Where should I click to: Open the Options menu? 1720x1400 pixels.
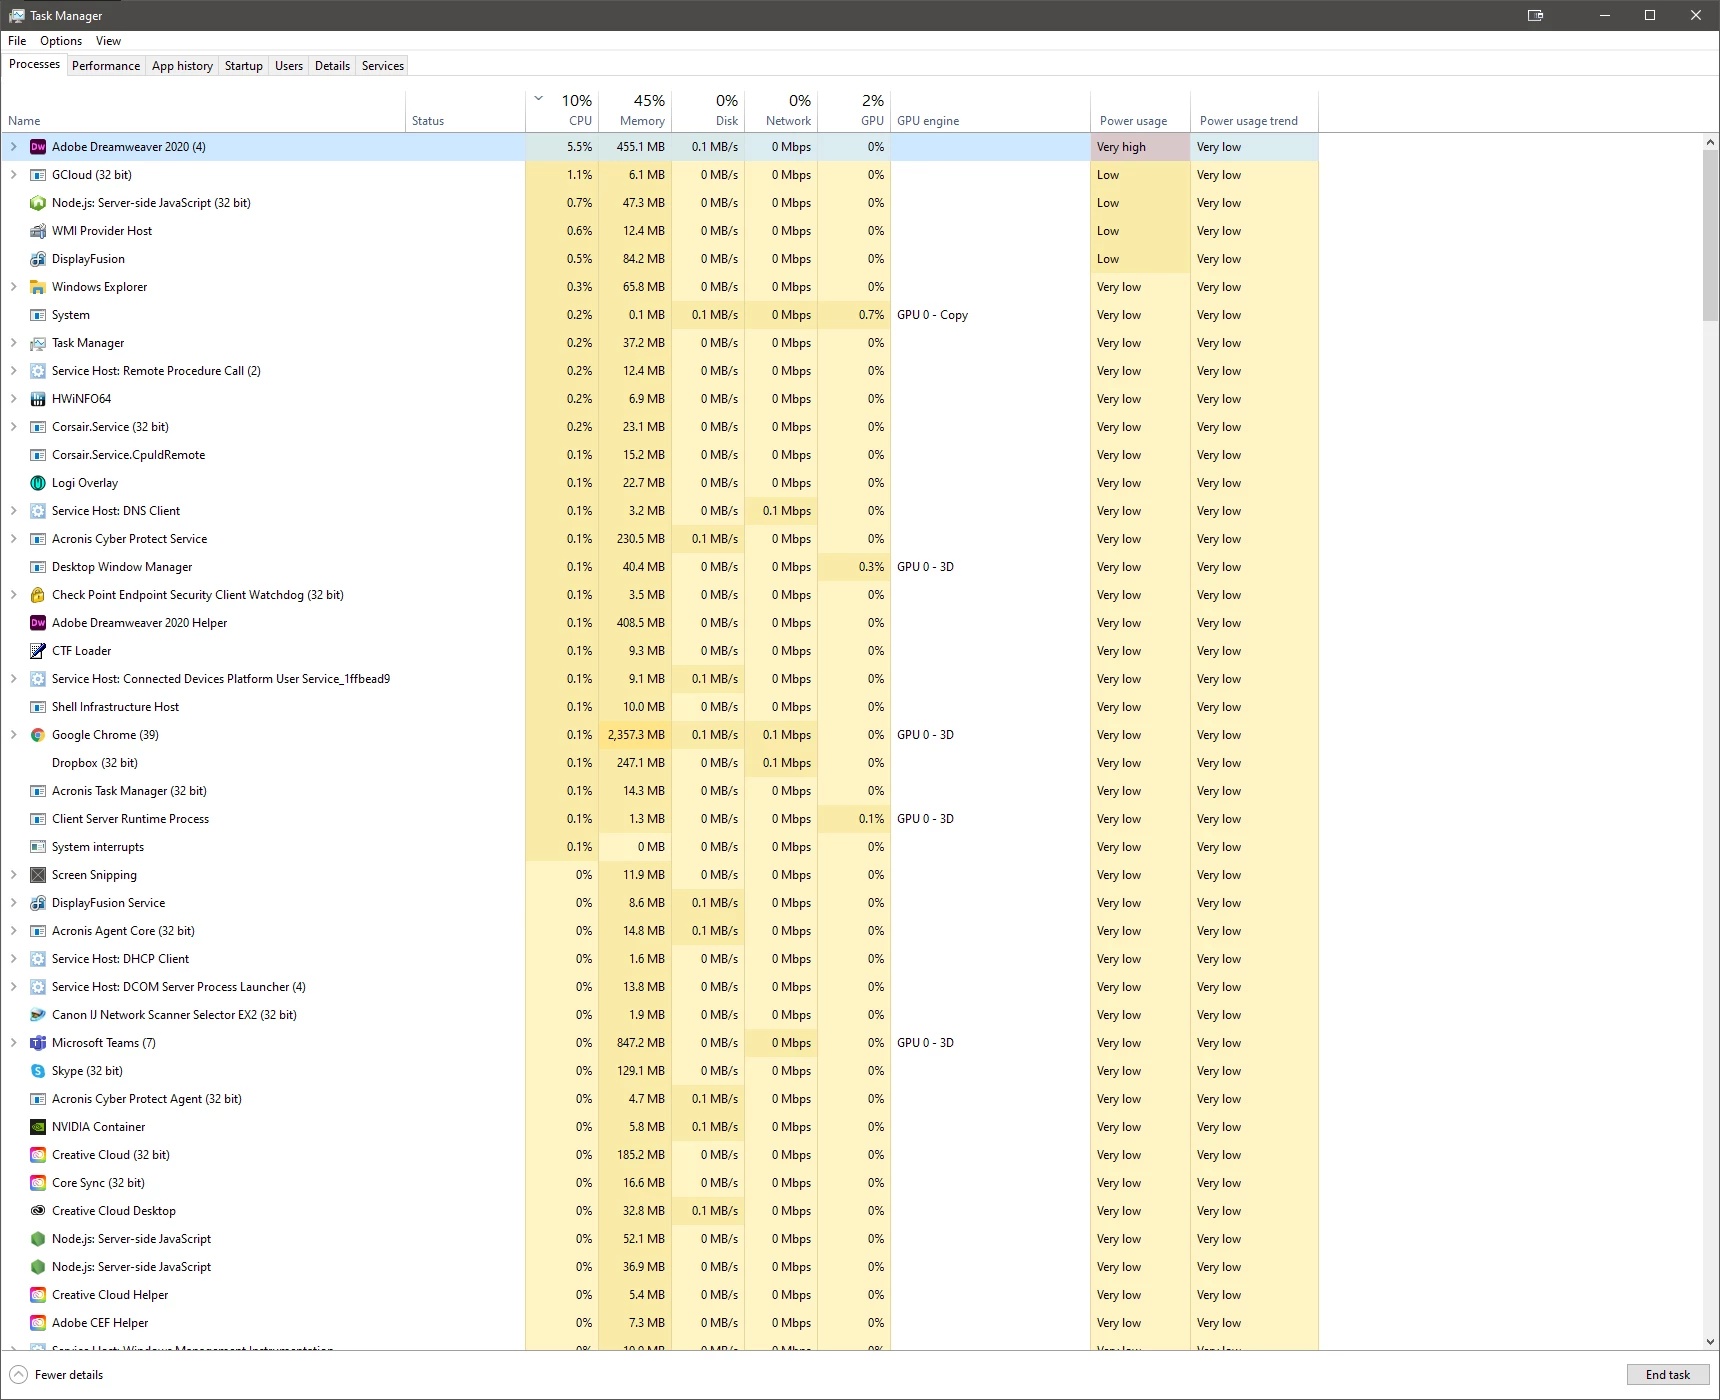pos(61,41)
